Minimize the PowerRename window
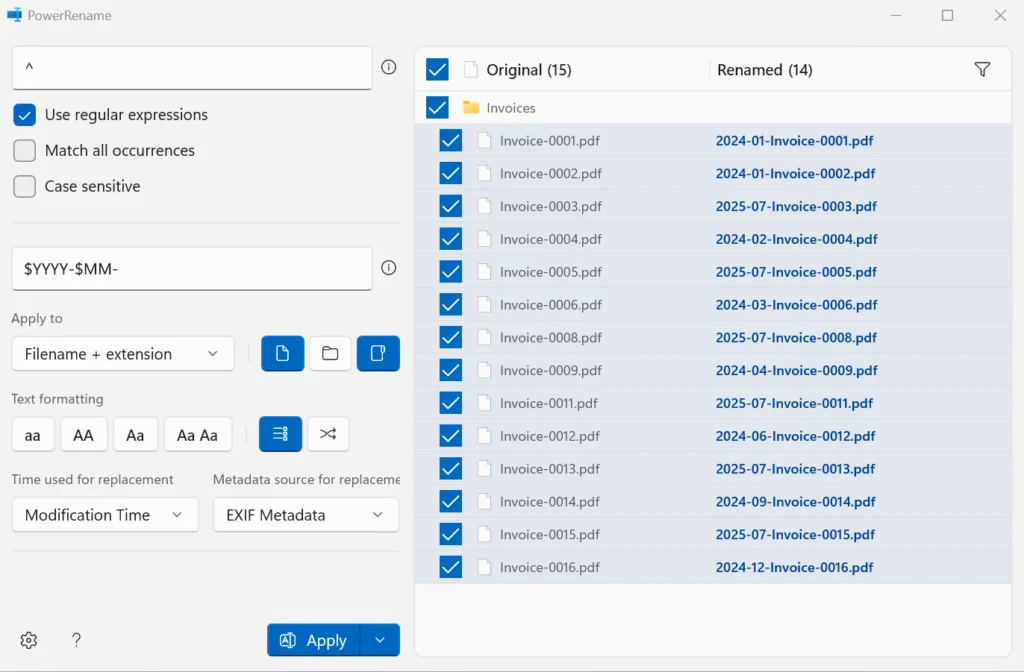Viewport: 1024px width, 672px height. tap(896, 15)
